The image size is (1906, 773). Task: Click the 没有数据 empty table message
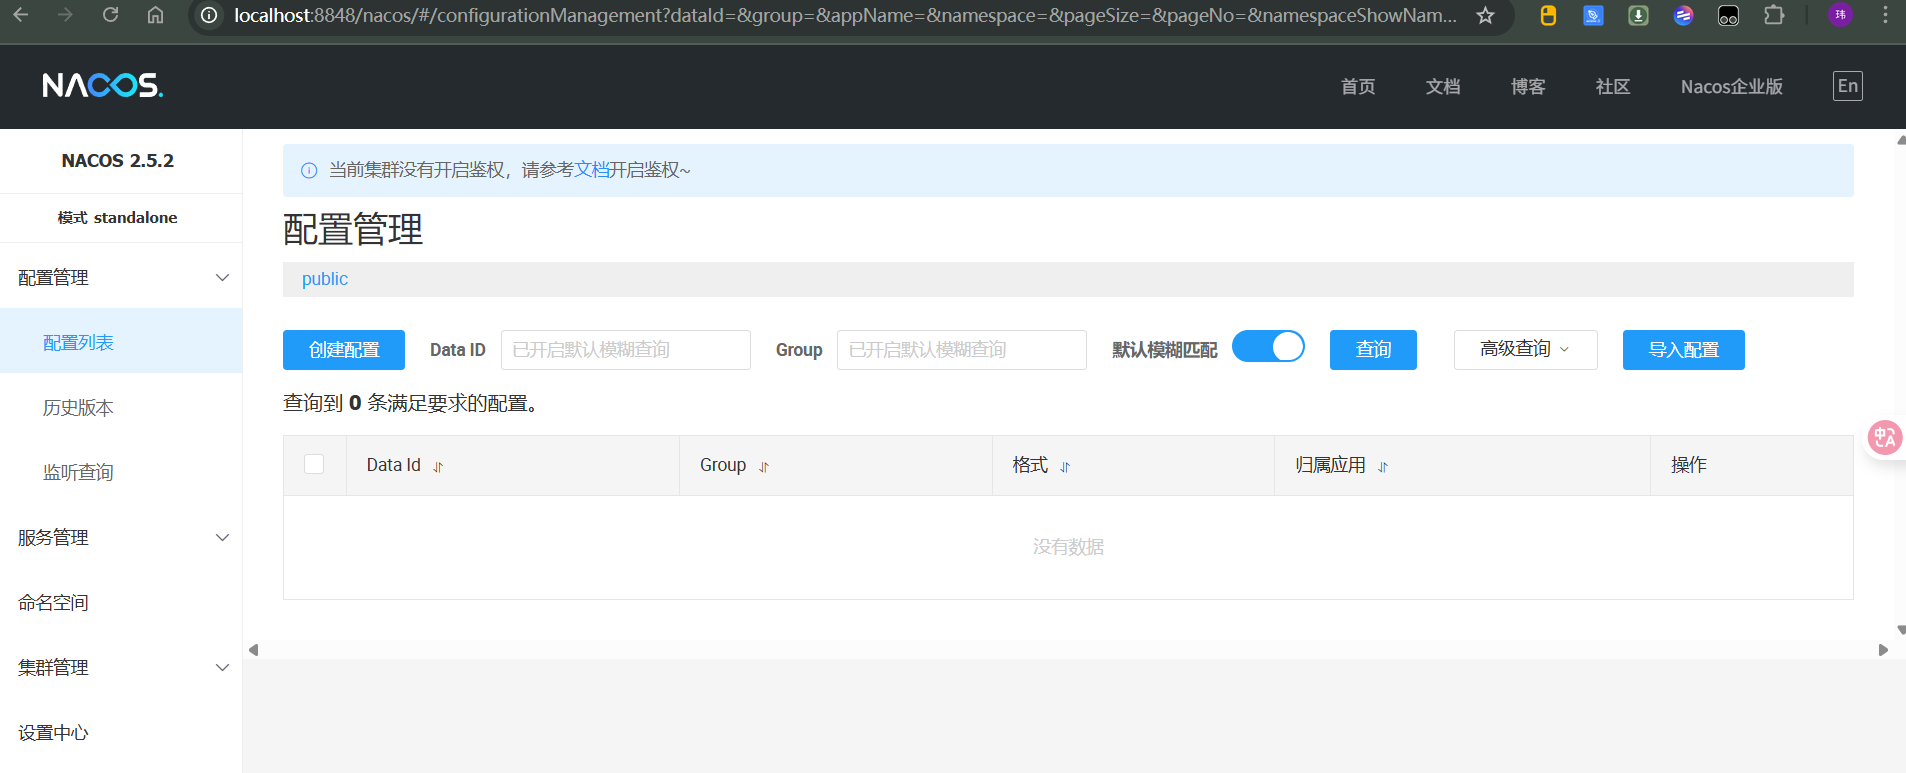(x=1068, y=547)
